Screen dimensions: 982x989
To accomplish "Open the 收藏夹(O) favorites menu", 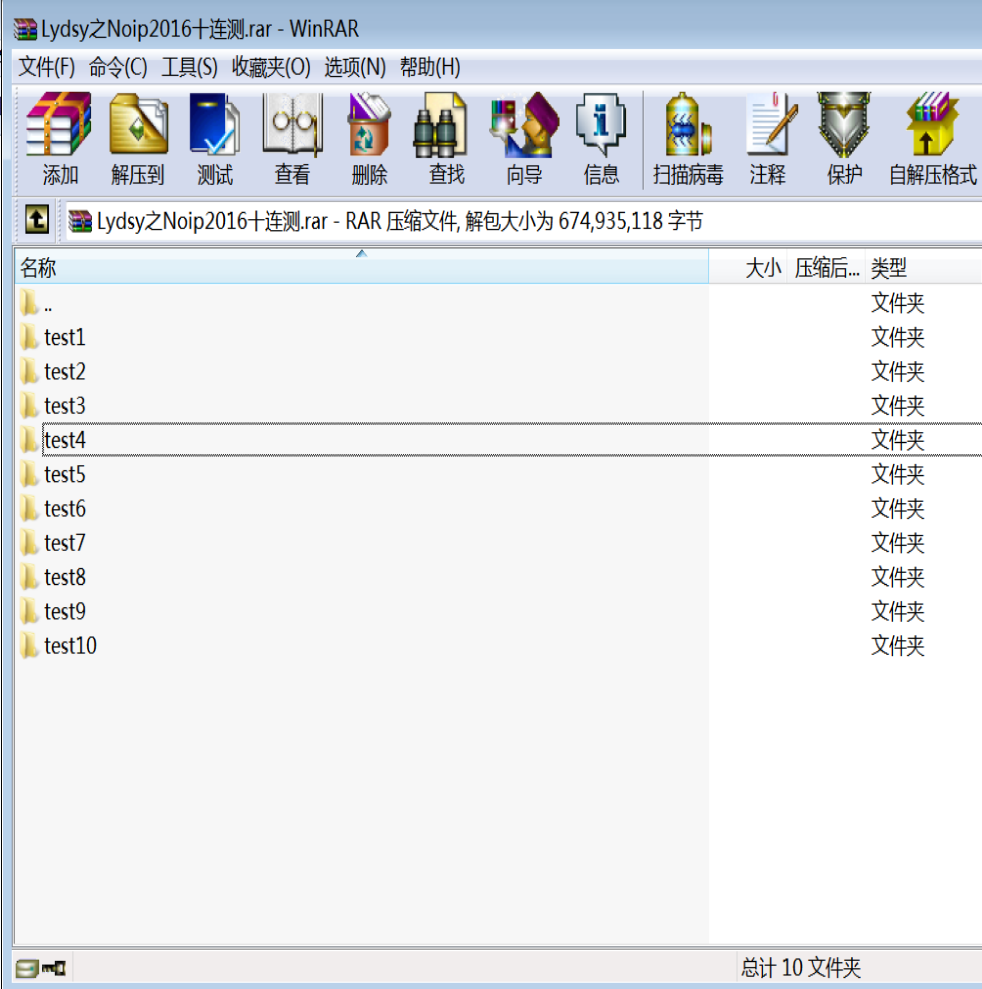I will [271, 68].
